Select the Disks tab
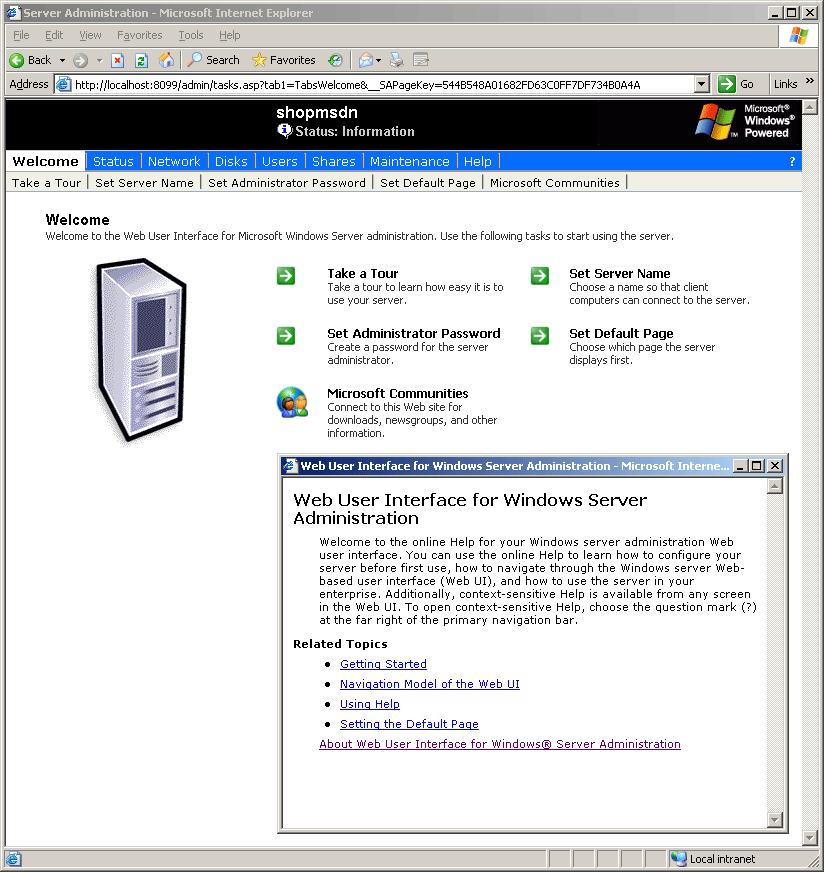This screenshot has height=872, width=824. pyautogui.click(x=231, y=161)
